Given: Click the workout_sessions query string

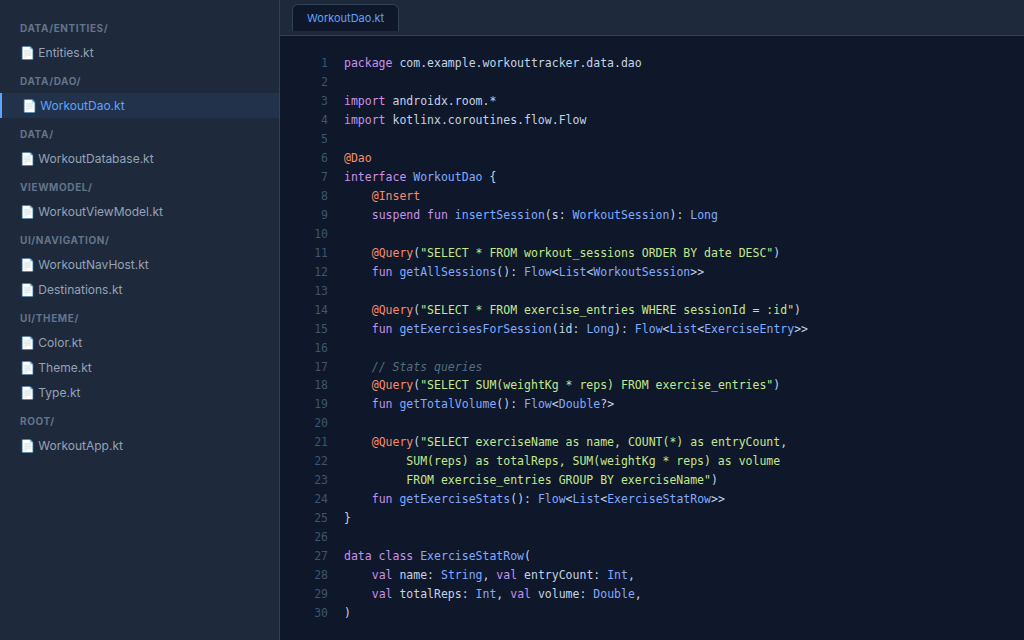Looking at the screenshot, I should click(596, 253).
